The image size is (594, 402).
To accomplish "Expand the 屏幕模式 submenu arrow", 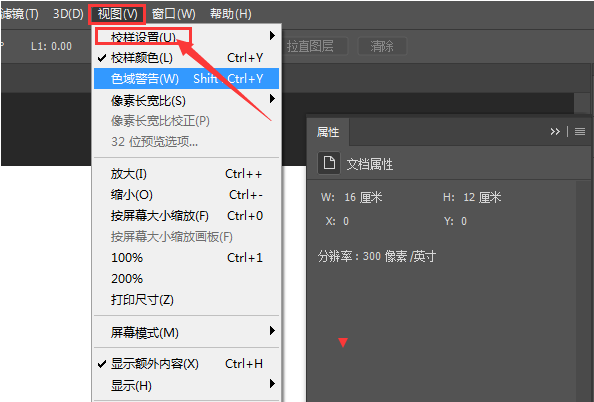I will point(272,331).
